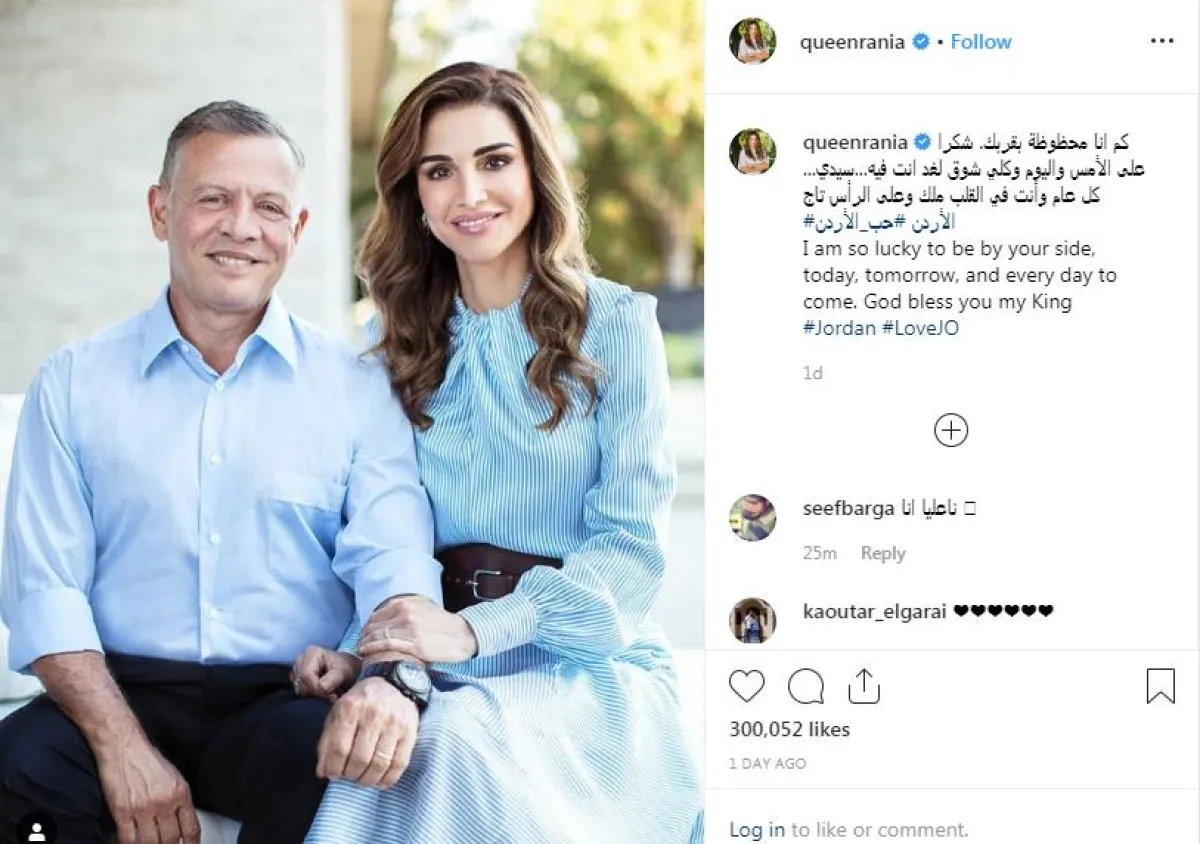Save the post with the bookmark icon

[x=1160, y=686]
